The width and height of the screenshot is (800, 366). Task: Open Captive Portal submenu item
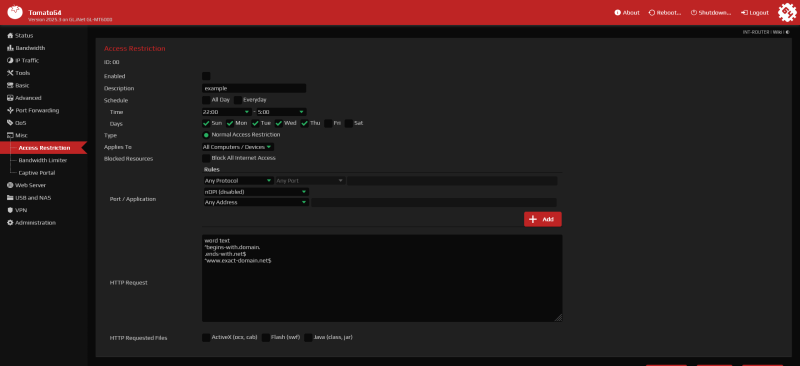pyautogui.click(x=37, y=173)
